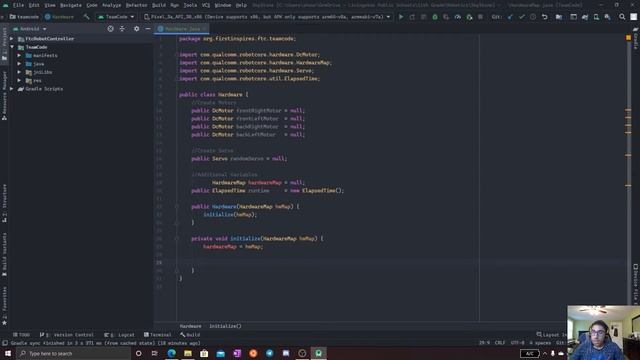640x360 pixels.
Task: Open the Tools menu
Action: (x=190, y=5)
